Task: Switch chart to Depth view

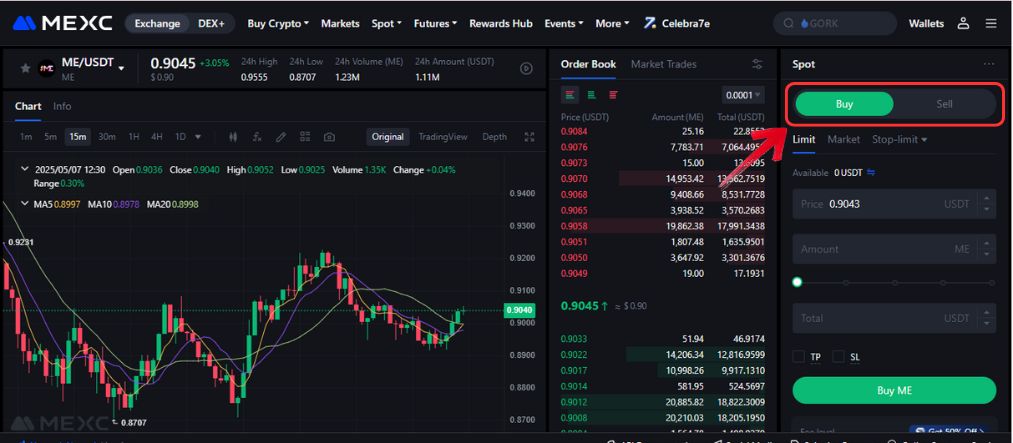Action: [494, 137]
